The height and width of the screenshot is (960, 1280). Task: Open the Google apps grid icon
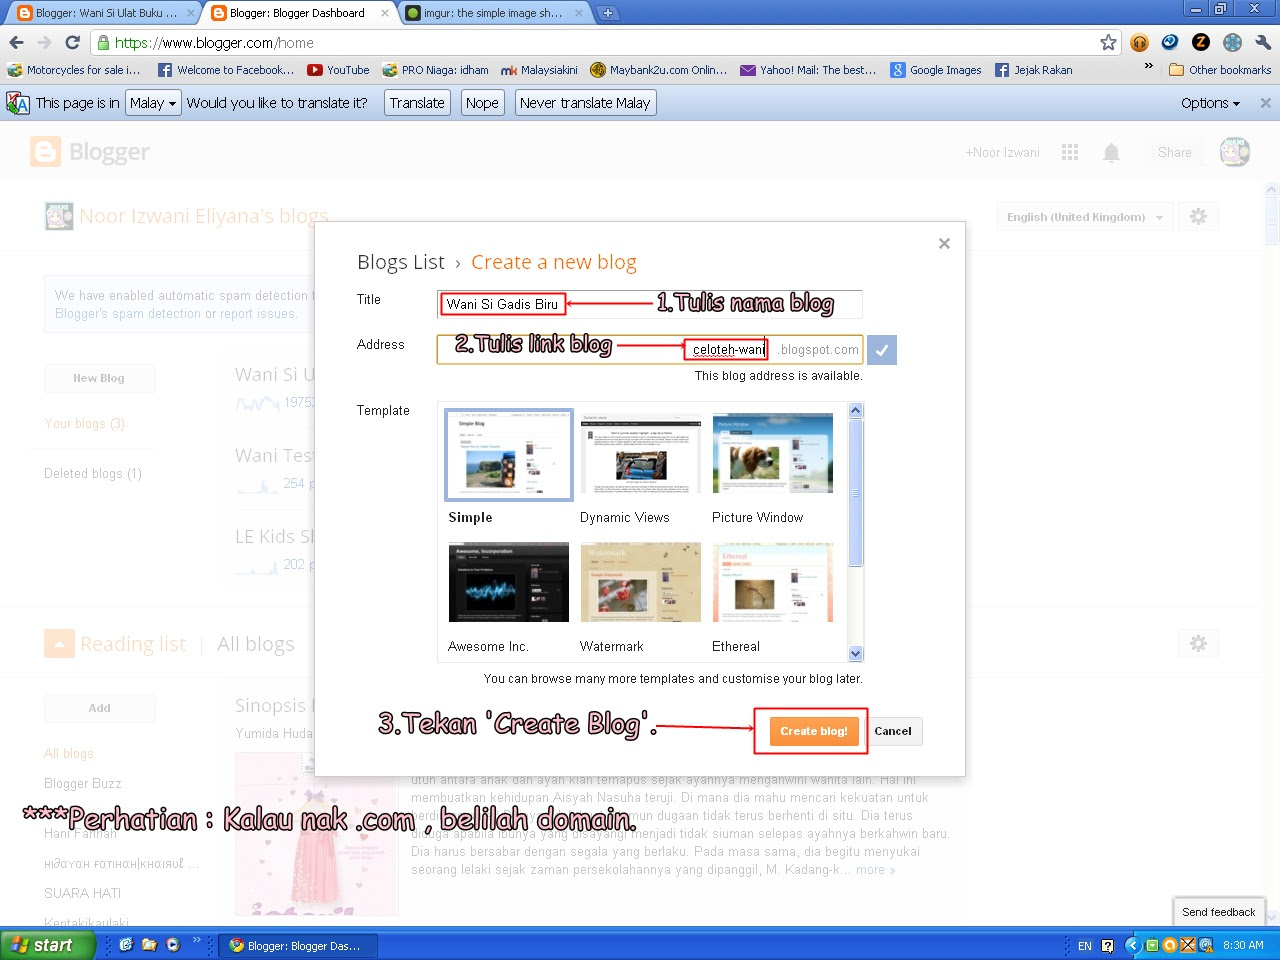pos(1070,152)
